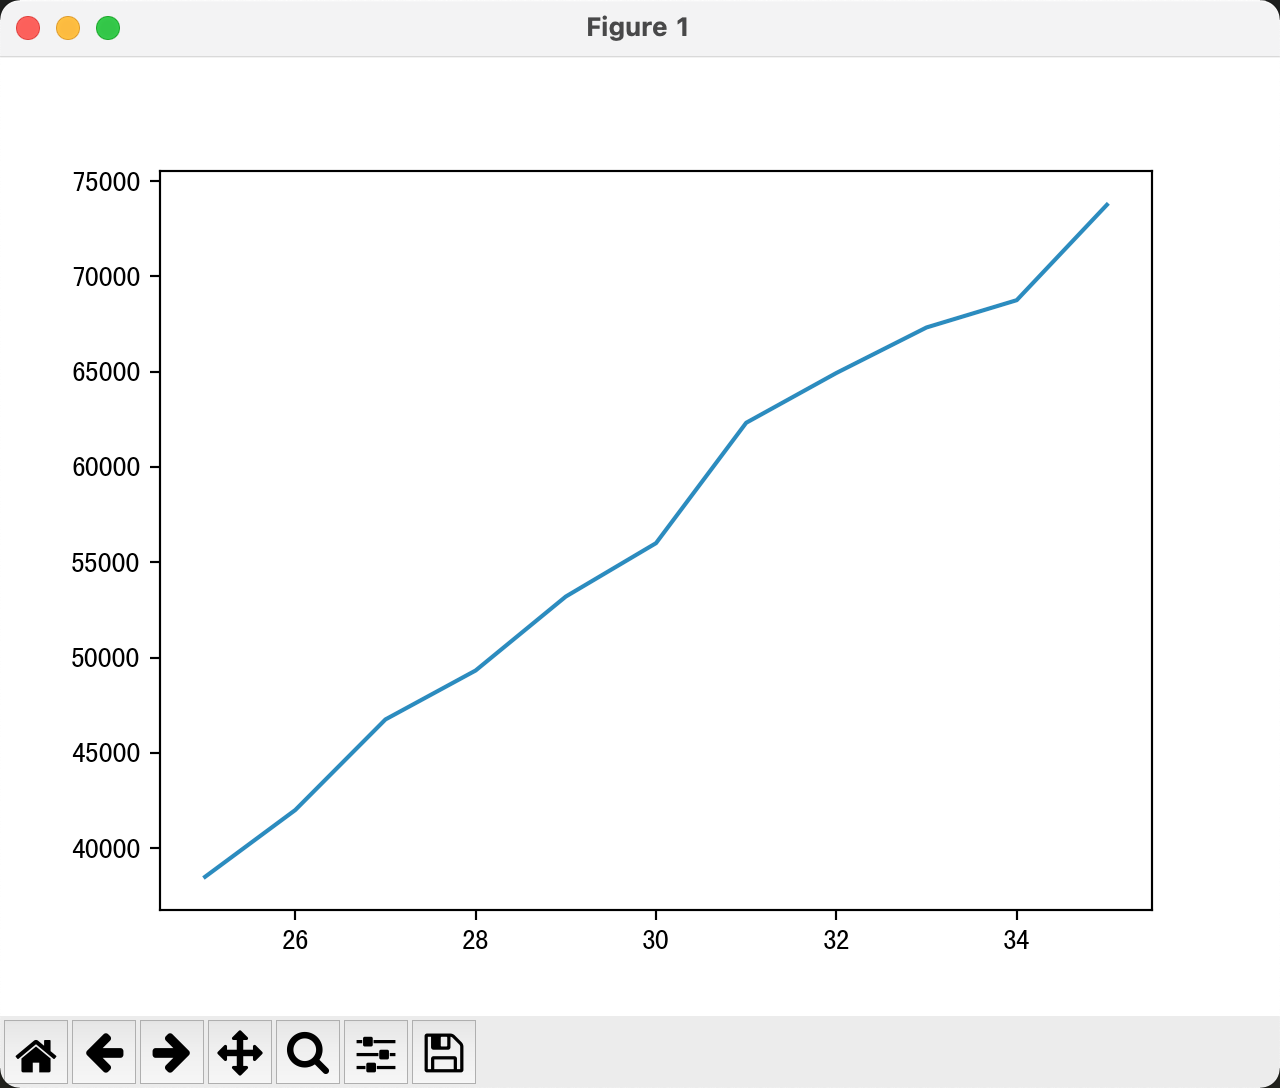
Task: Click the 26 x-axis label
Action: tap(295, 941)
